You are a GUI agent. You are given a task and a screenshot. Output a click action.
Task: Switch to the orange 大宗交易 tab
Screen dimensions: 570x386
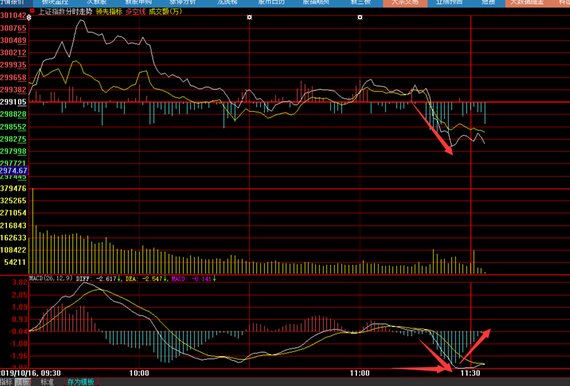[405, 3]
